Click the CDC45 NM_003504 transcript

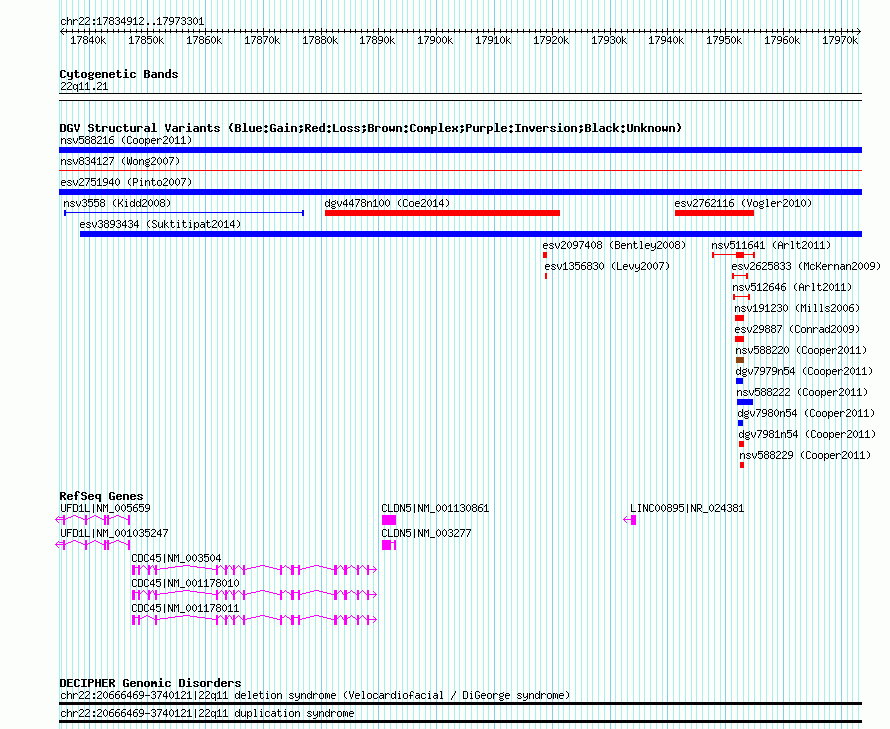click(254, 570)
